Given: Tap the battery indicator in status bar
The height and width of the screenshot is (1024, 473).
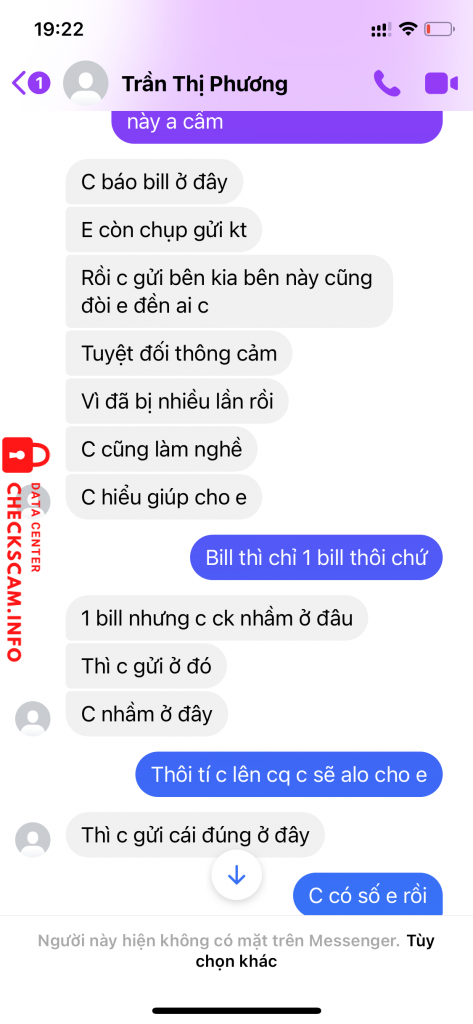Looking at the screenshot, I should point(439,29).
